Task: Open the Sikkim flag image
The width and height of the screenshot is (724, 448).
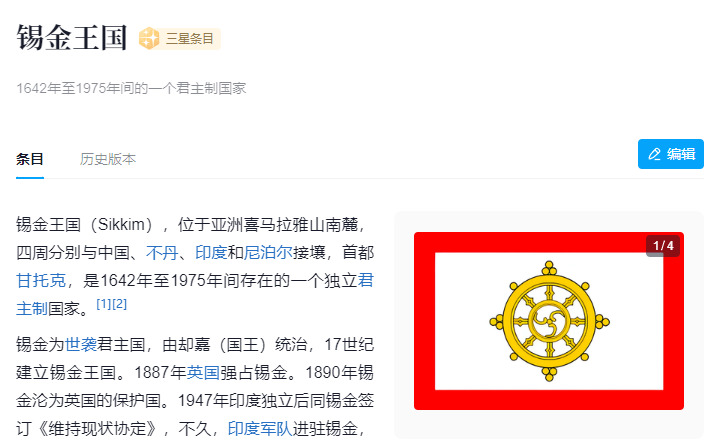Action: (549, 321)
